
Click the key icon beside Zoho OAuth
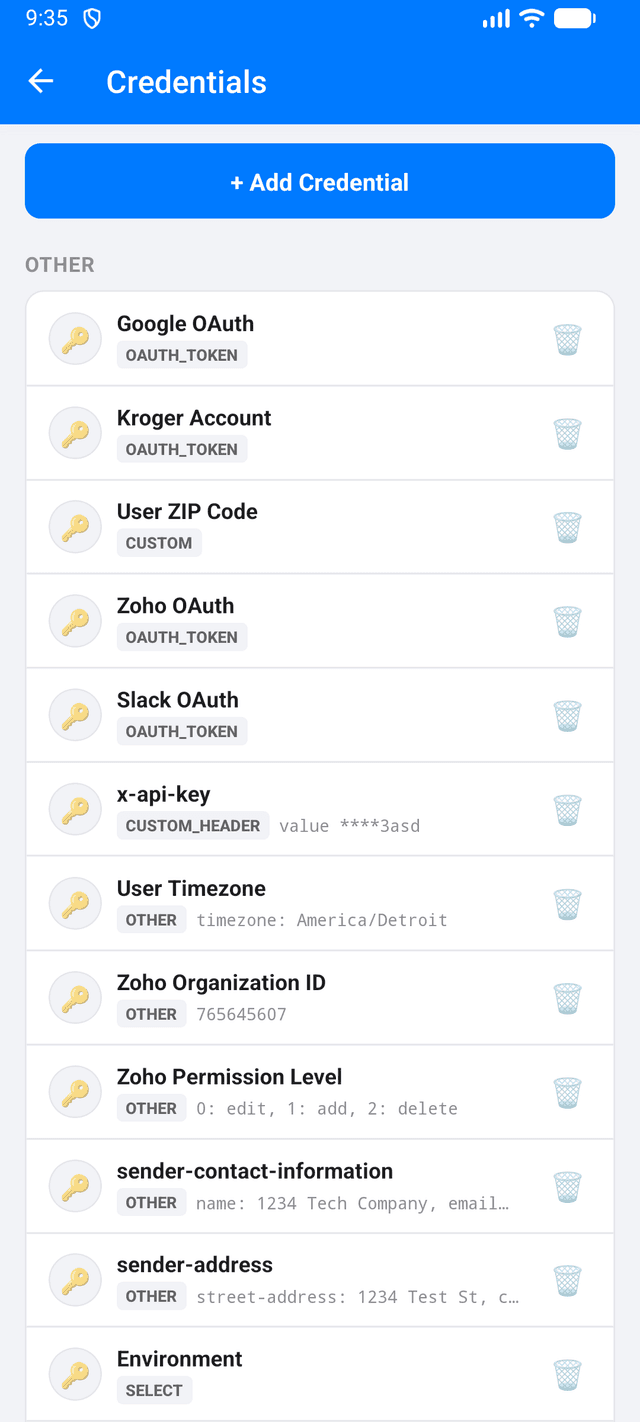pyautogui.click(x=75, y=620)
